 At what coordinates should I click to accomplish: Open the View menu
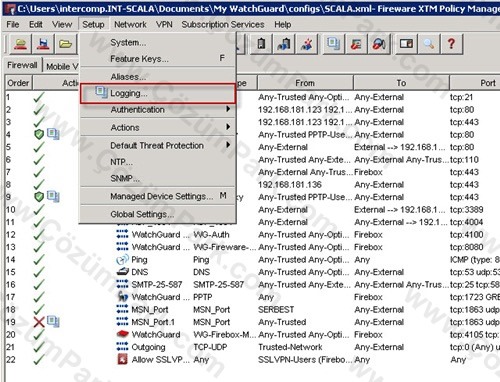click(x=62, y=25)
